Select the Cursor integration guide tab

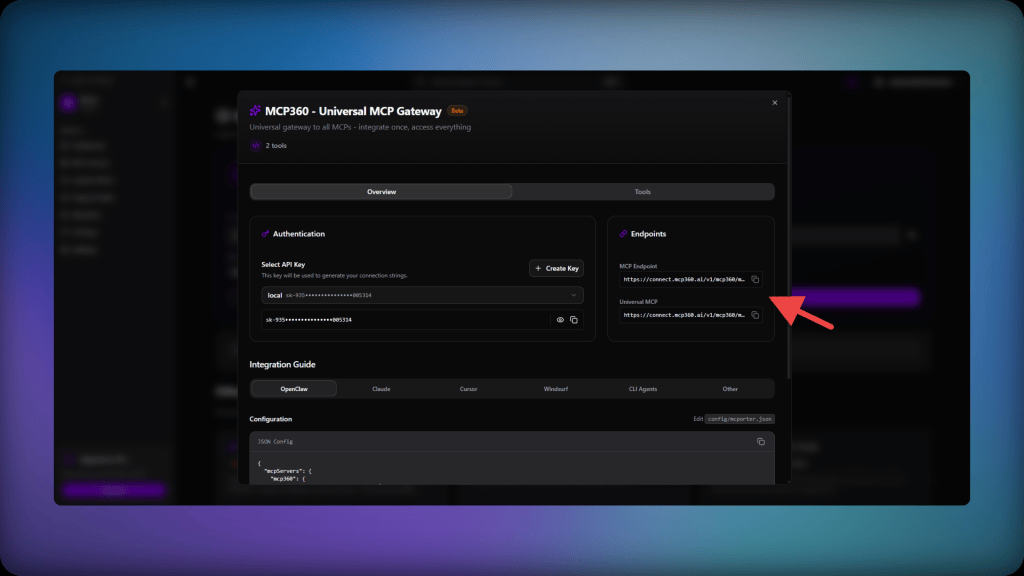click(x=468, y=389)
